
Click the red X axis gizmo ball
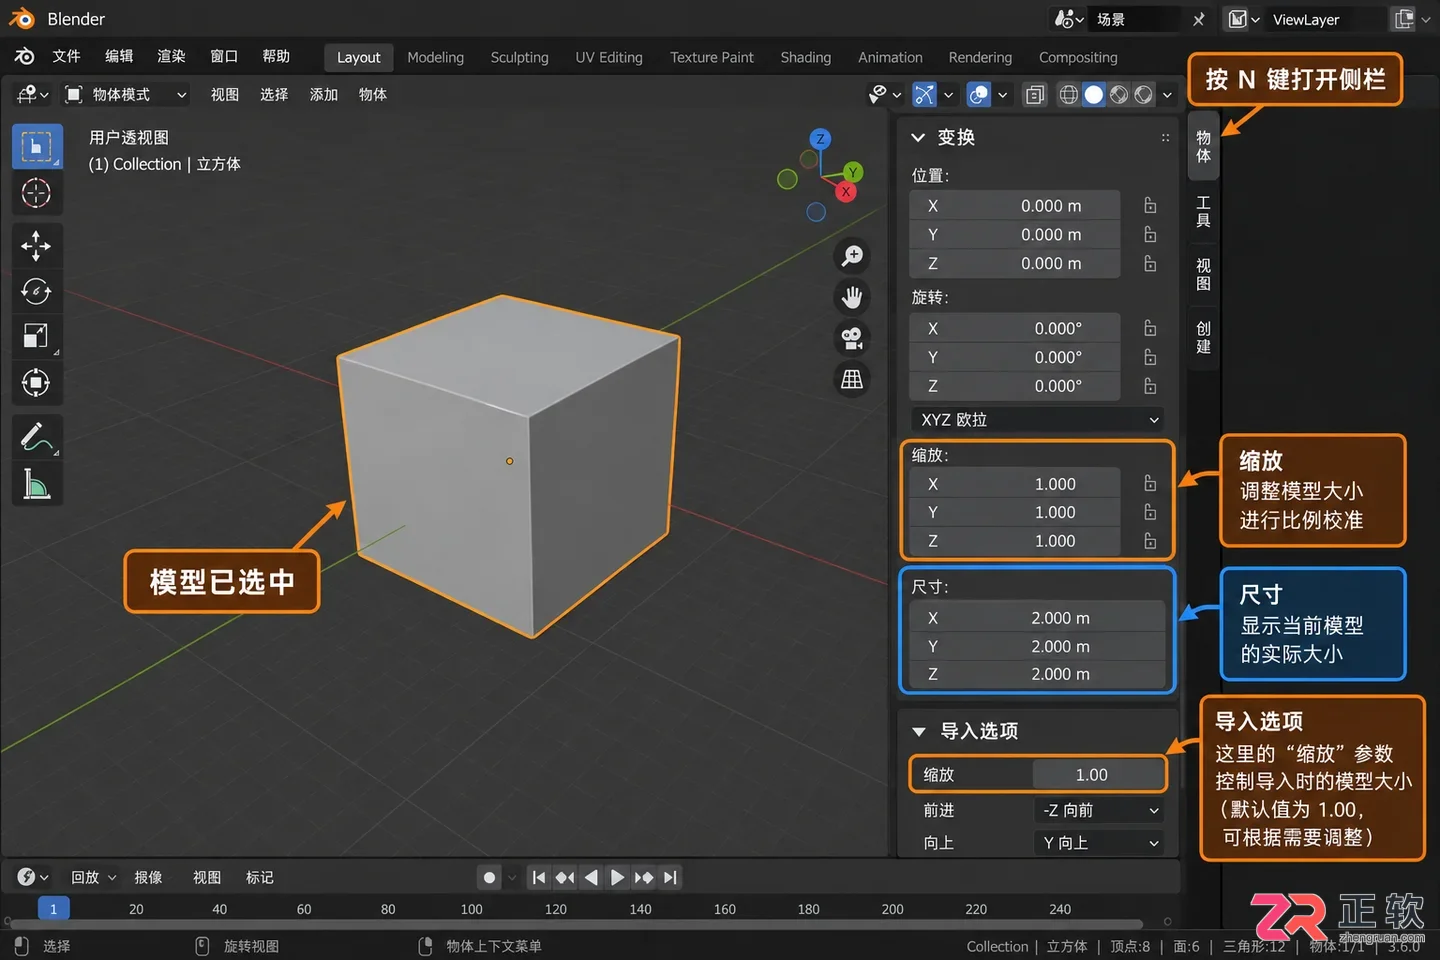[846, 192]
